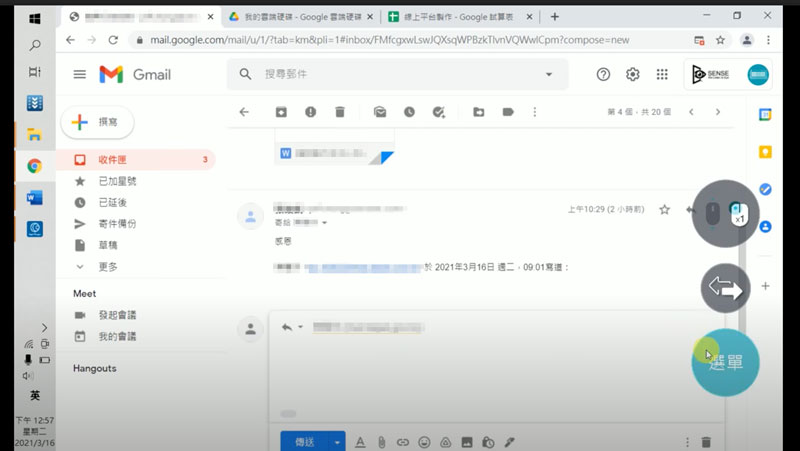Snooze the conversation
Viewport: 800px width, 451px height.
click(x=409, y=112)
